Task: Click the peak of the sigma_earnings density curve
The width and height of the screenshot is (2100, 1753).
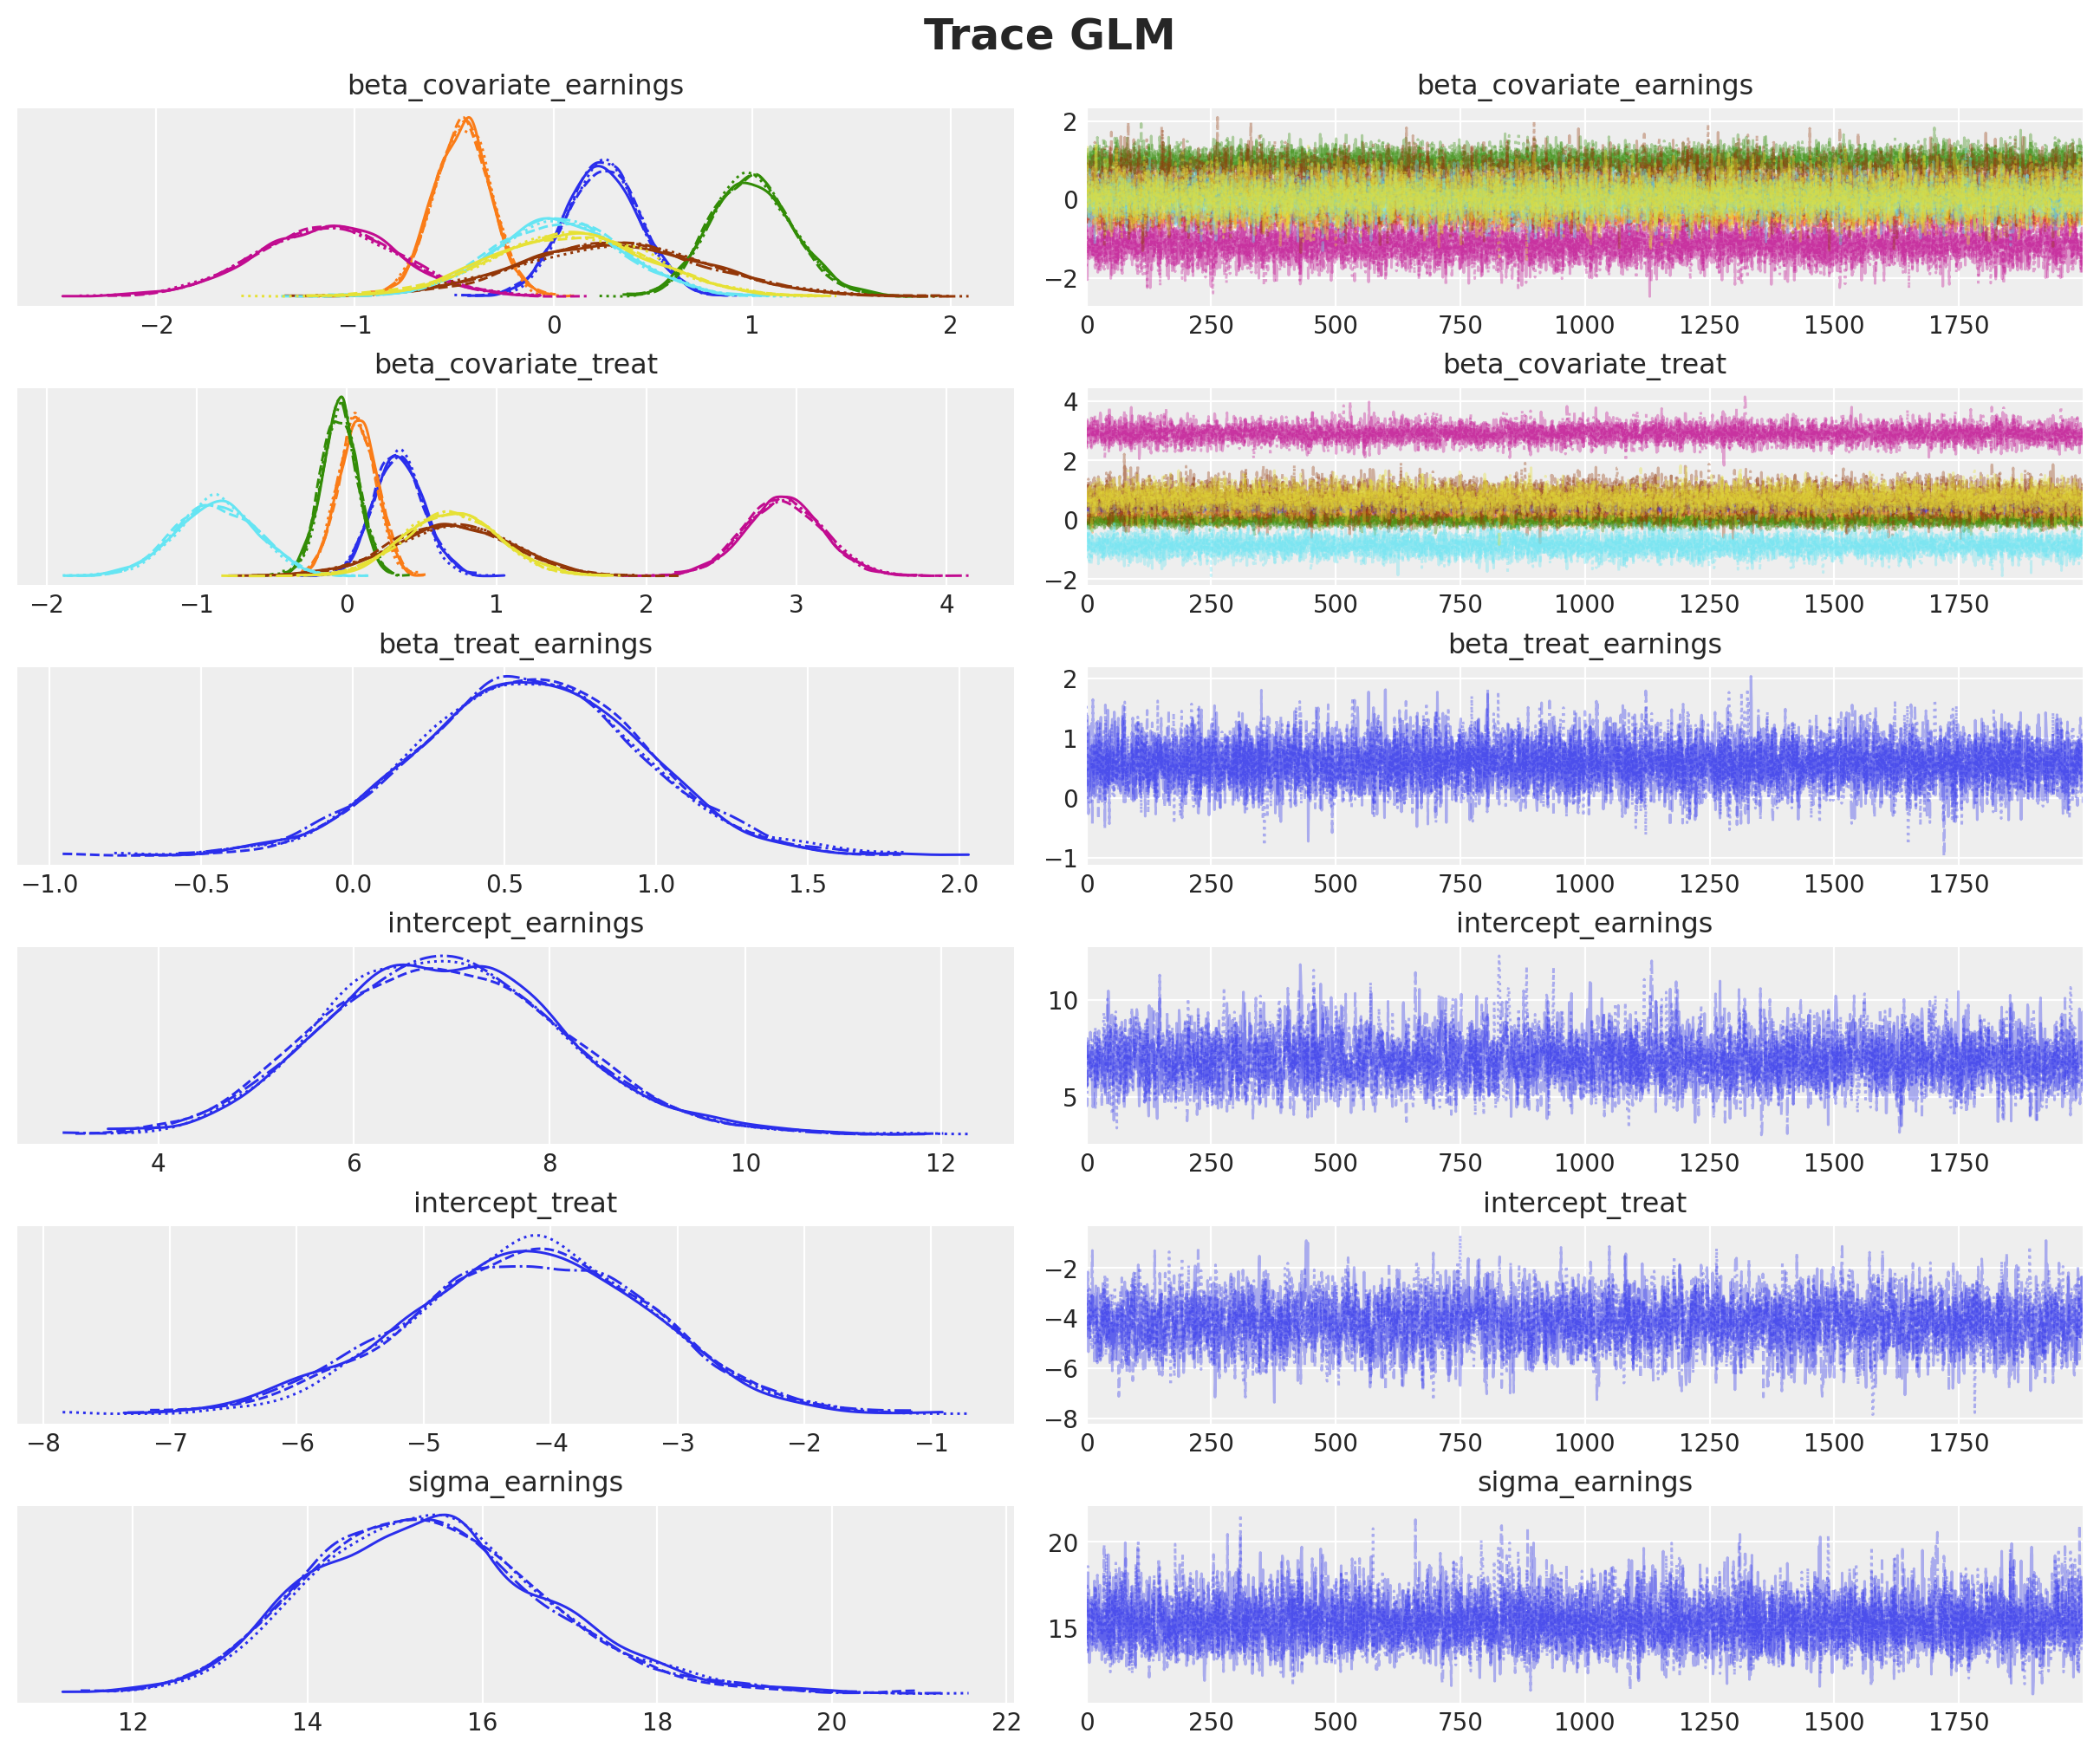Action: [x=445, y=1516]
